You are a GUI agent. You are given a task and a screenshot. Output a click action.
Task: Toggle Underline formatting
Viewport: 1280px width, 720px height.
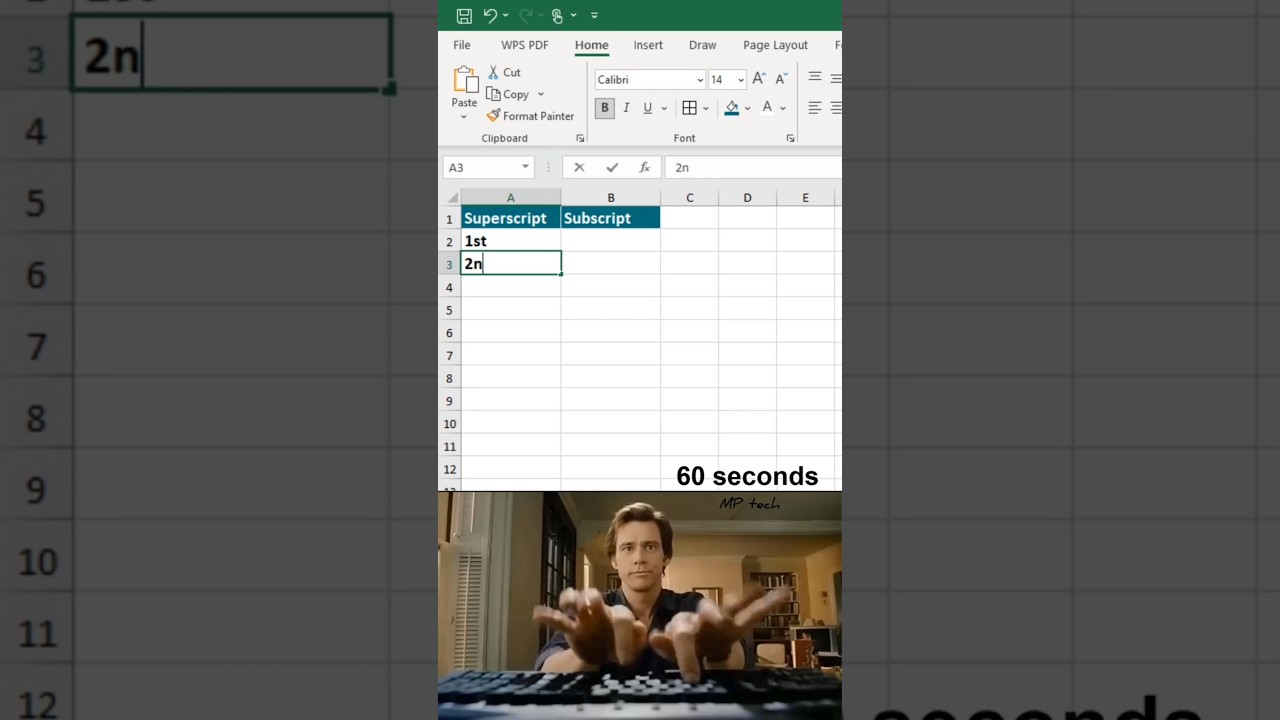648,108
